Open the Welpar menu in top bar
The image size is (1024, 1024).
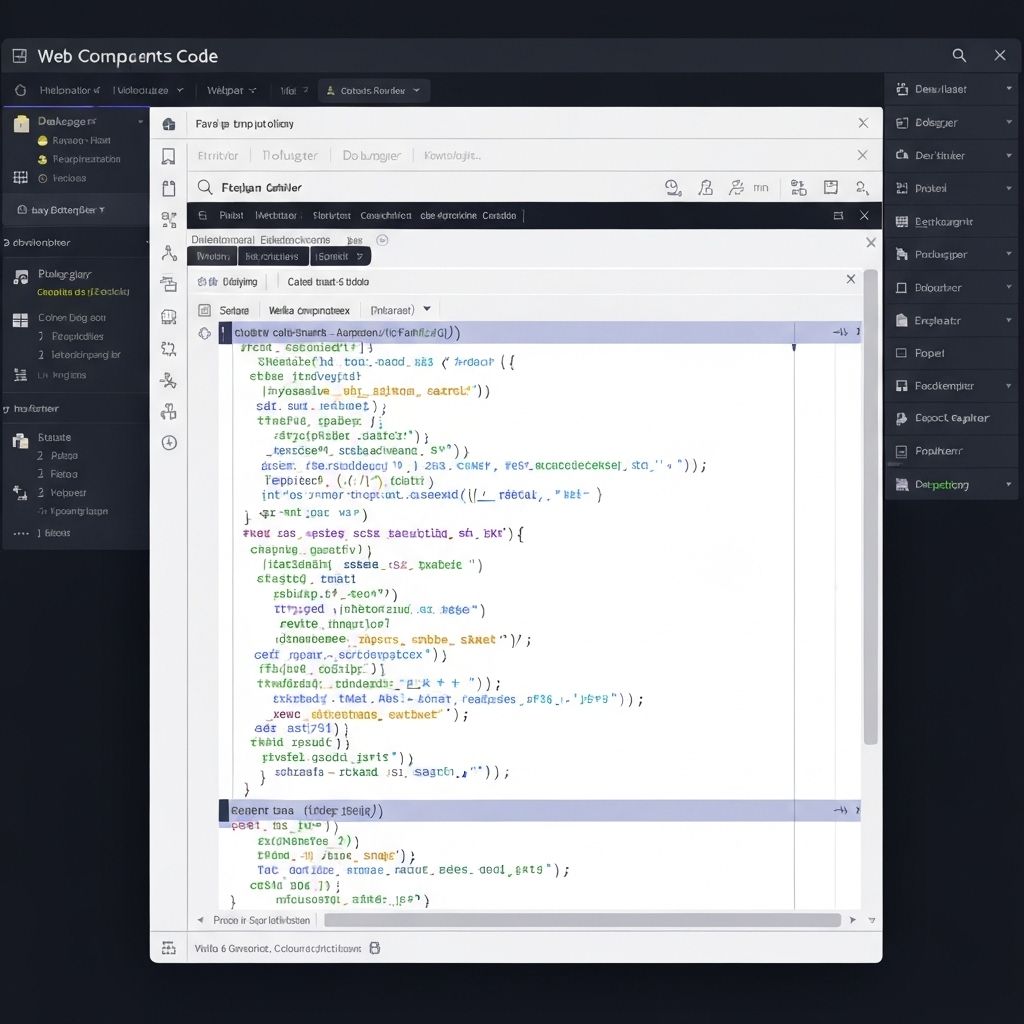232,91
